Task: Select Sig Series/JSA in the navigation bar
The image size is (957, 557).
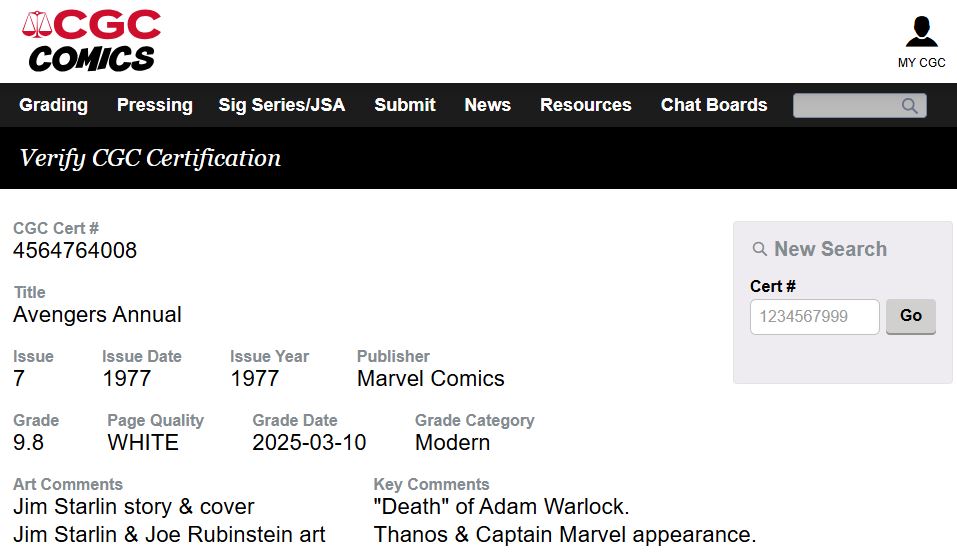Action: (x=282, y=105)
